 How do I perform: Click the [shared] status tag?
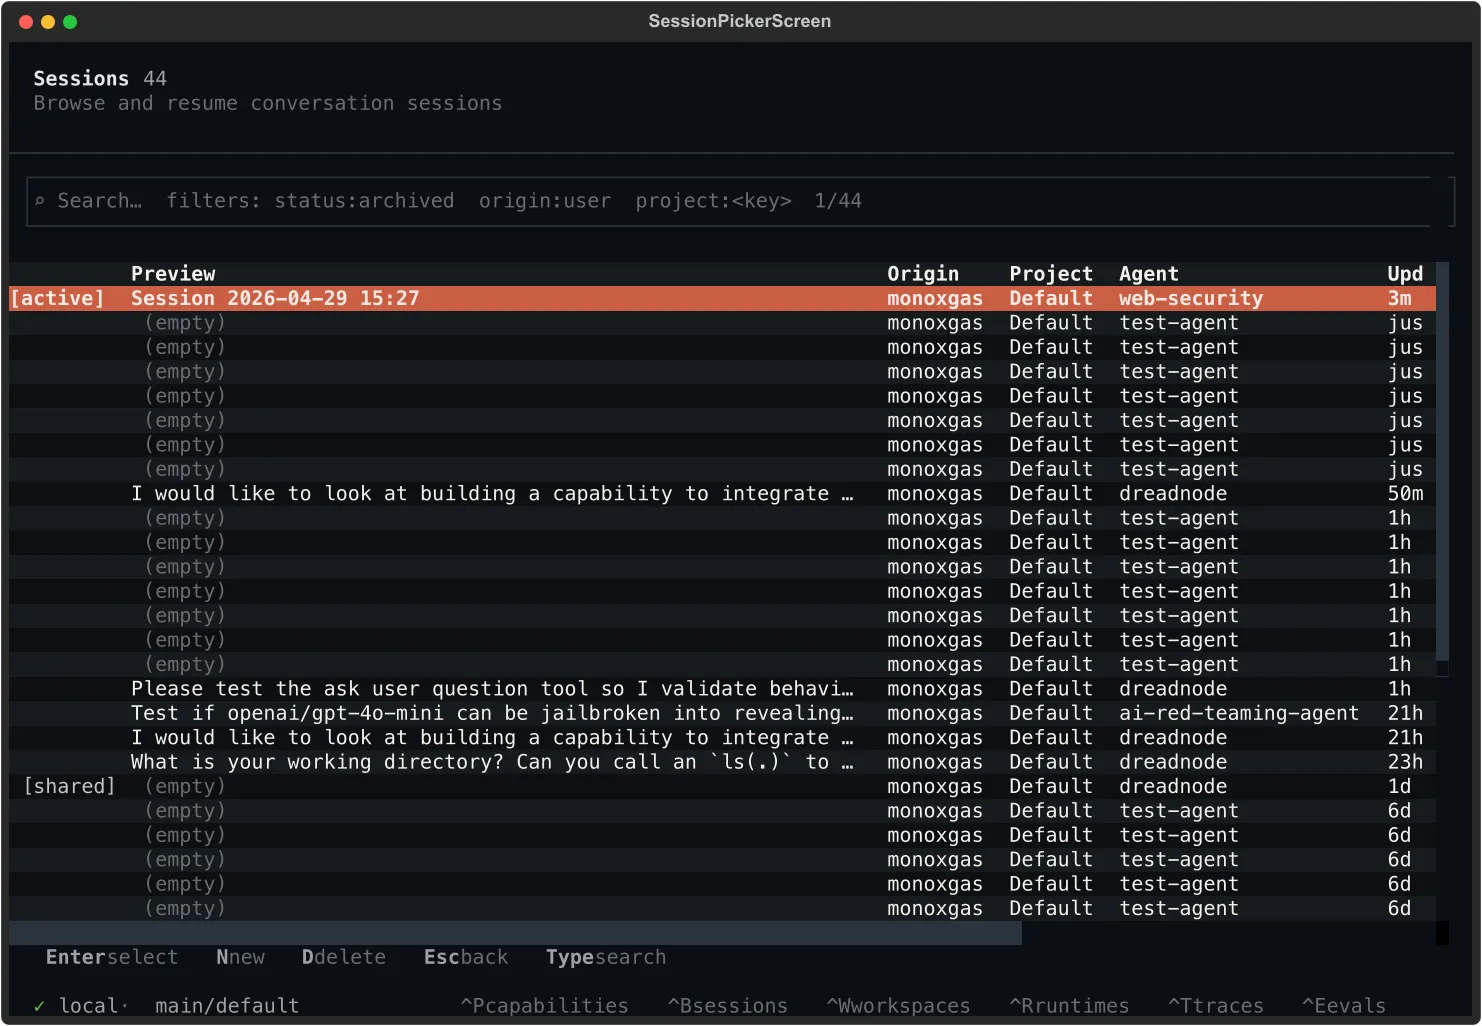(69, 786)
